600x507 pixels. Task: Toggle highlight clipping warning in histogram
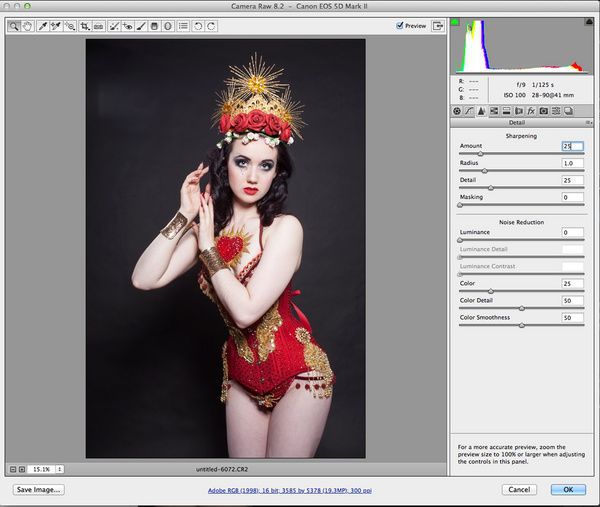pos(588,21)
